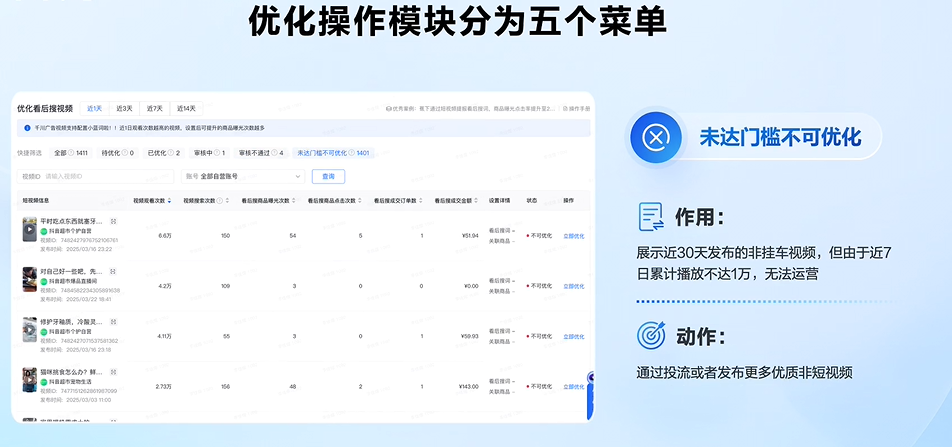Click the floating blue widget at table's right edge
This screenshot has width=952, height=447.
[590, 378]
